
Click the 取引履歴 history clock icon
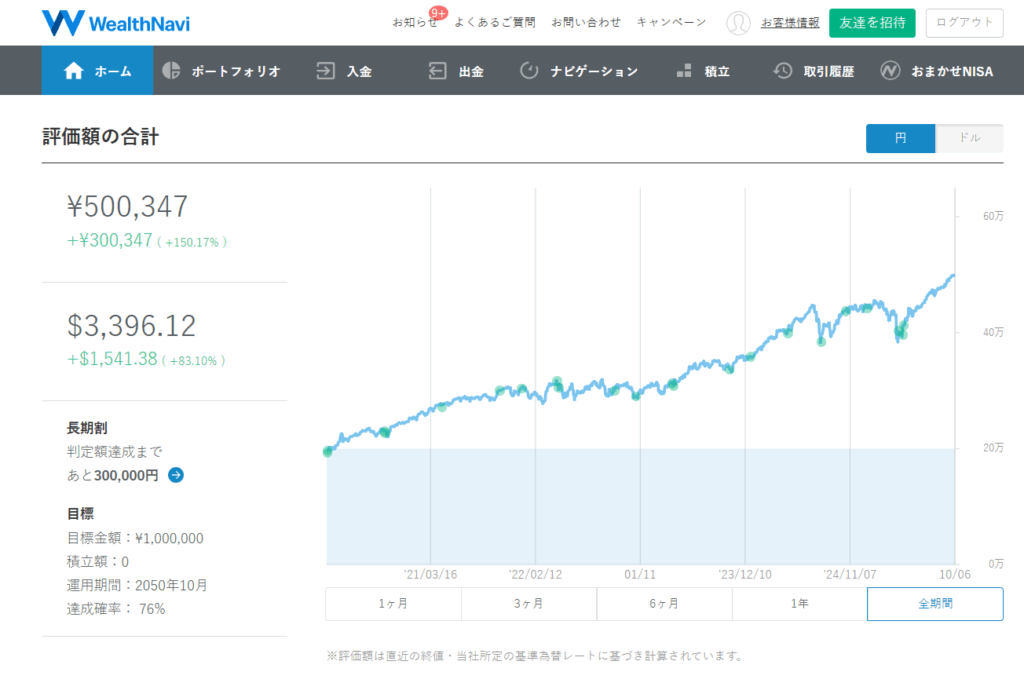click(783, 71)
